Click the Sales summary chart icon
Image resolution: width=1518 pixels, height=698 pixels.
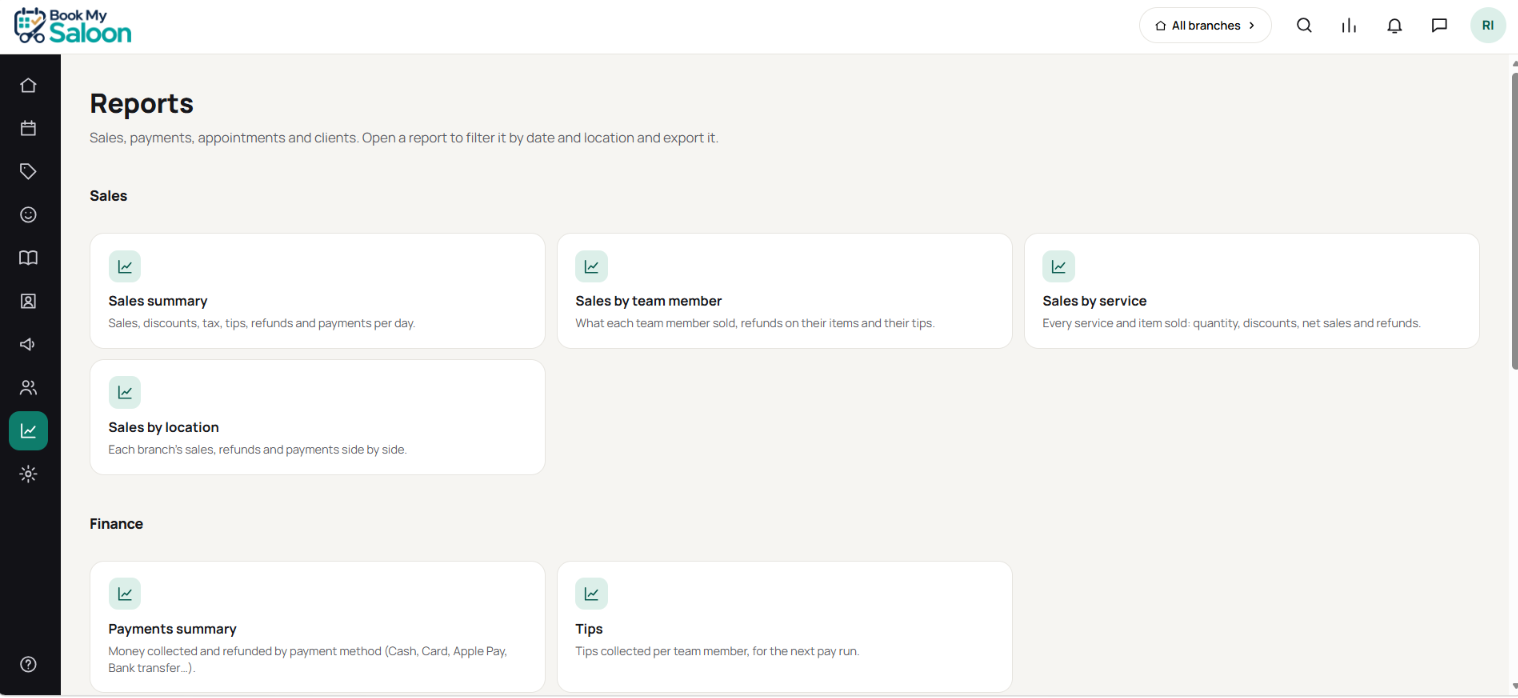coord(125,267)
